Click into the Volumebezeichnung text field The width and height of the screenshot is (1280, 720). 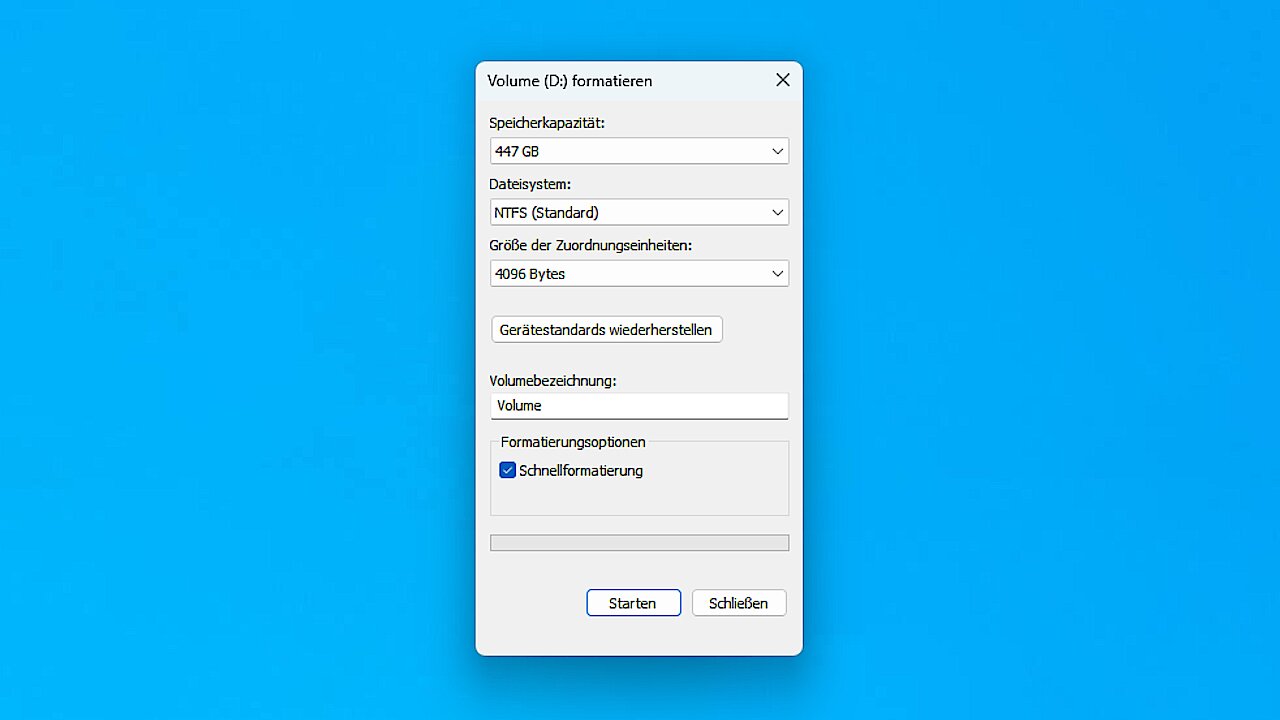click(x=639, y=406)
